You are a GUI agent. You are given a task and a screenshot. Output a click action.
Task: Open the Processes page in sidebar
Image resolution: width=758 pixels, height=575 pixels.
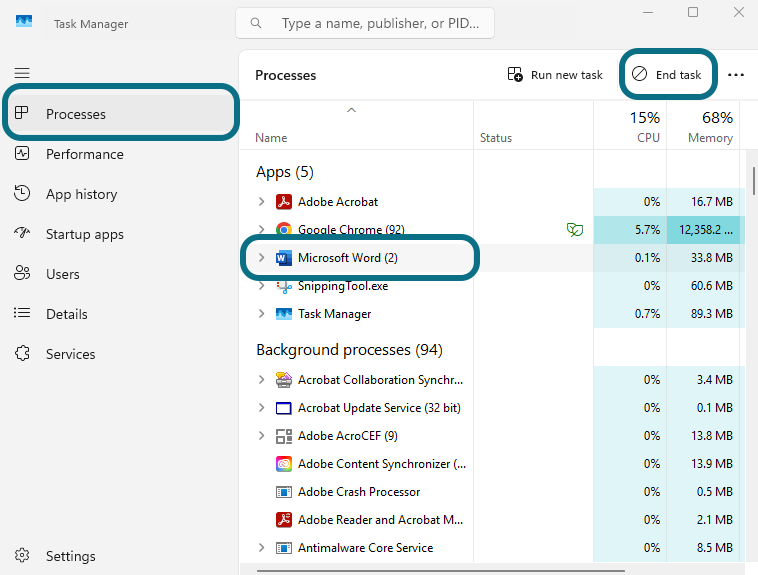[121, 114]
